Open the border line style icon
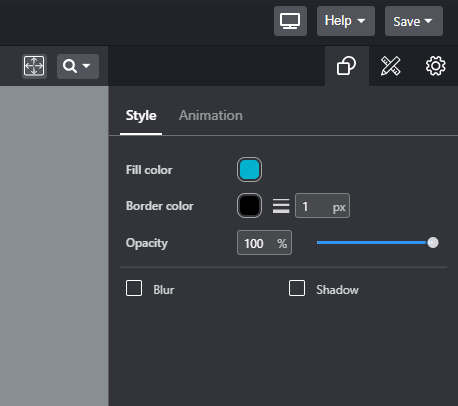Screen dimensions: 458x406 click(281, 206)
